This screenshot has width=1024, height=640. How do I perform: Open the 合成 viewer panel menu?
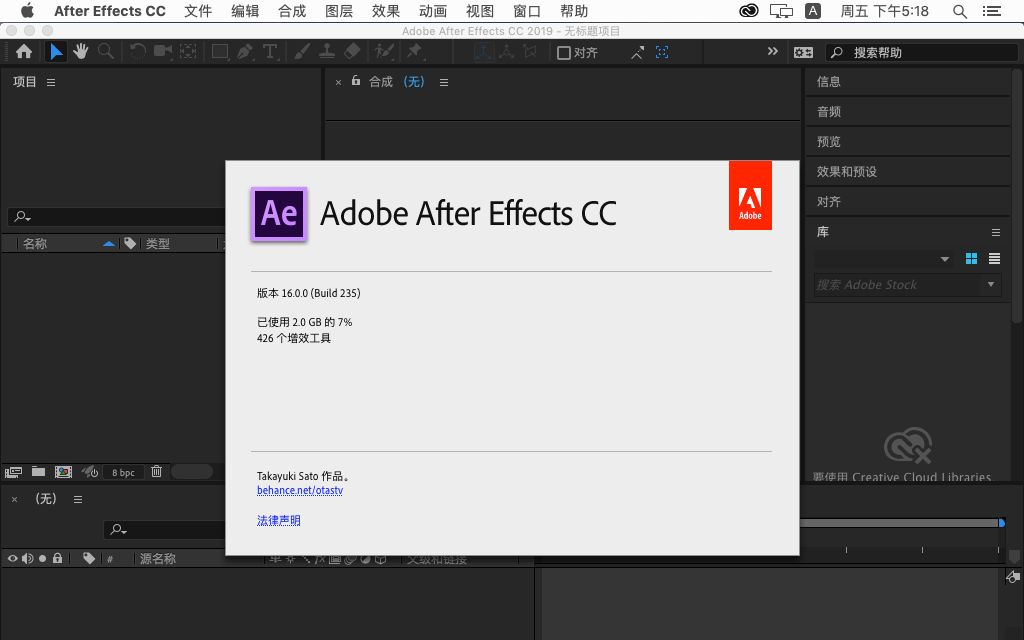click(444, 82)
